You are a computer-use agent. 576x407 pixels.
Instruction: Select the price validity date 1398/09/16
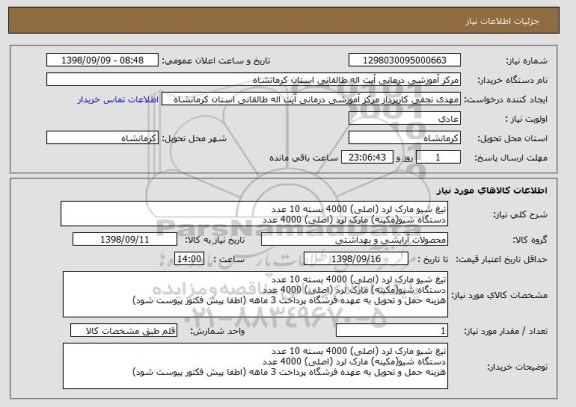pyautogui.click(x=356, y=259)
